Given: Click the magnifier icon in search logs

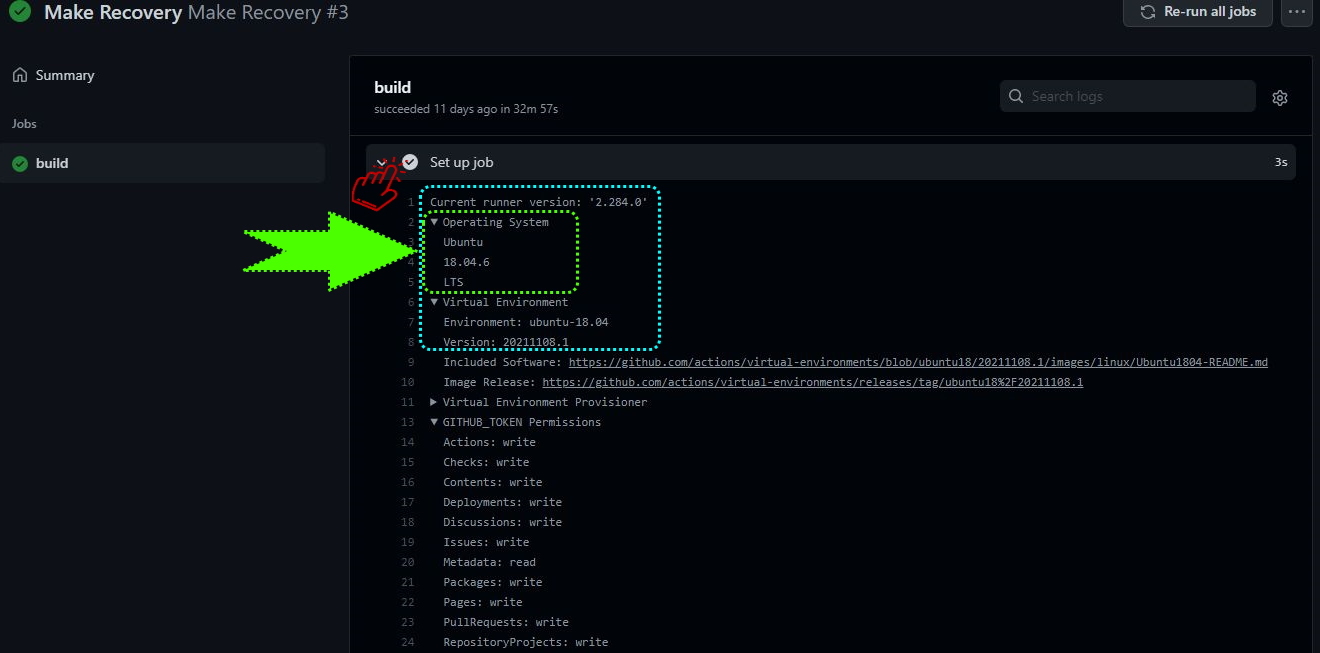Looking at the screenshot, I should [1016, 96].
